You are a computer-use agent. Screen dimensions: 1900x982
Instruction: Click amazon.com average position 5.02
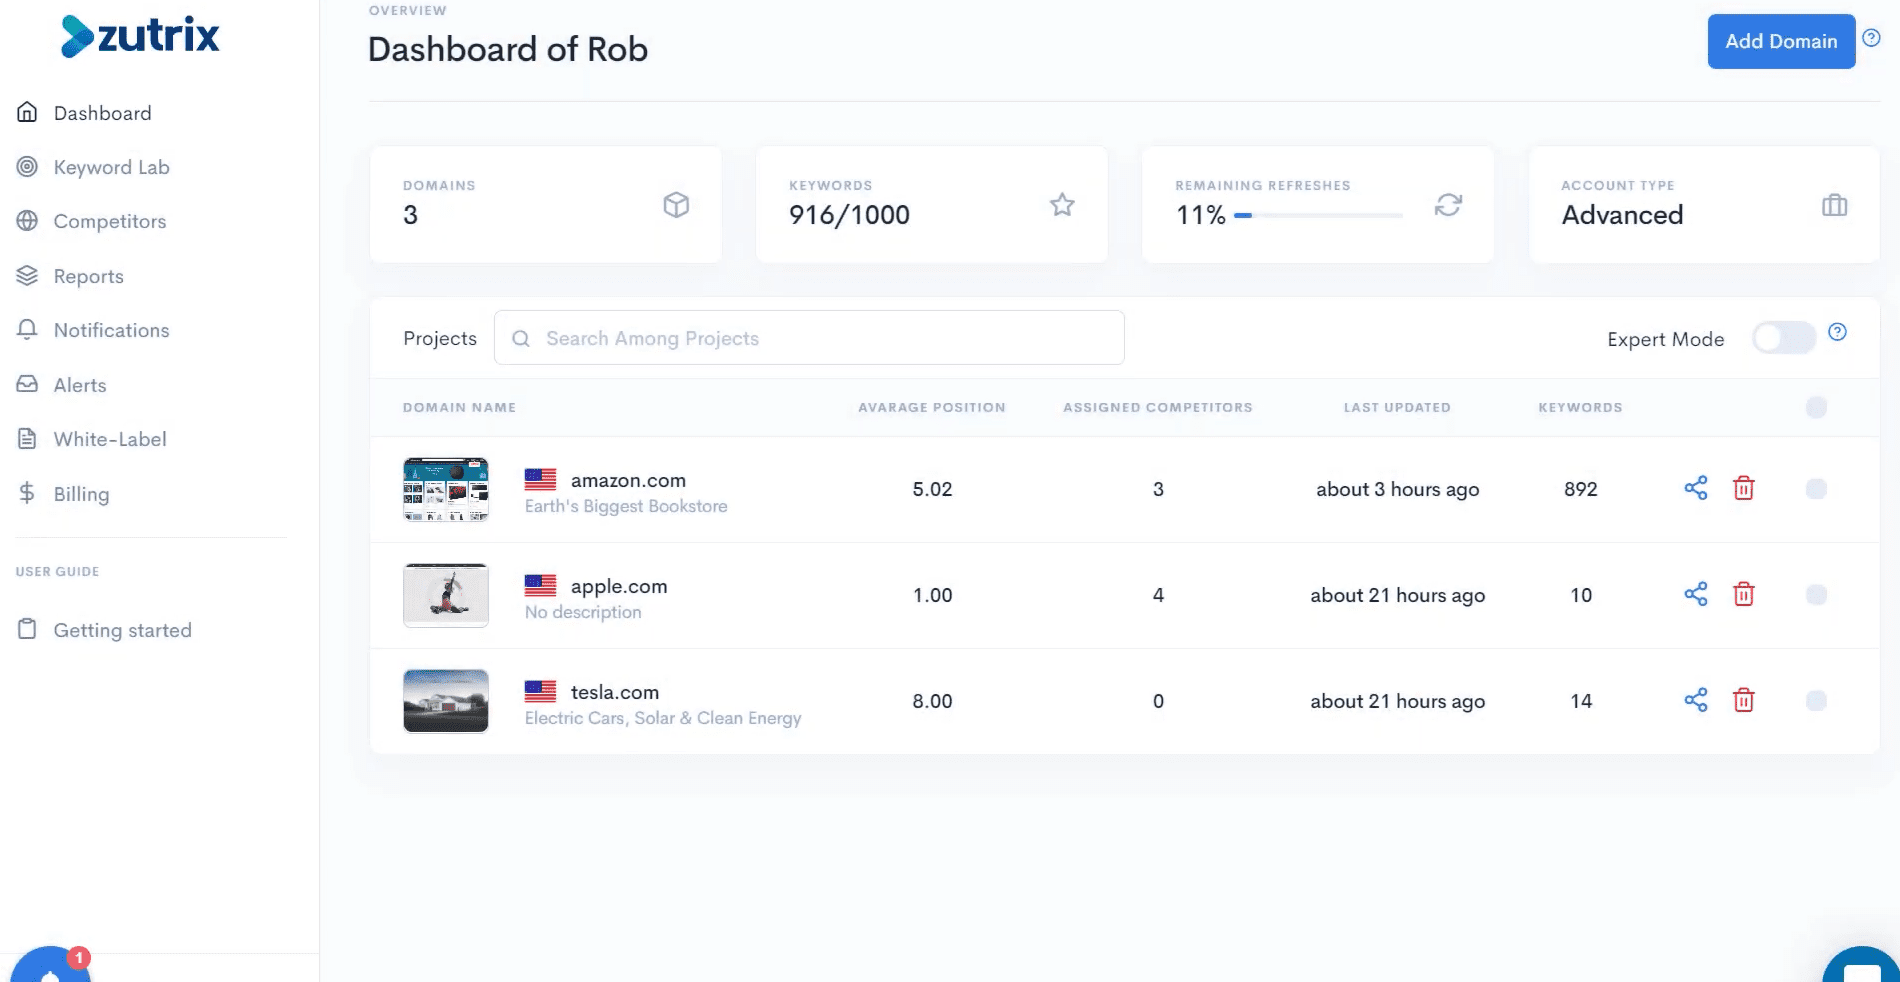click(x=932, y=489)
